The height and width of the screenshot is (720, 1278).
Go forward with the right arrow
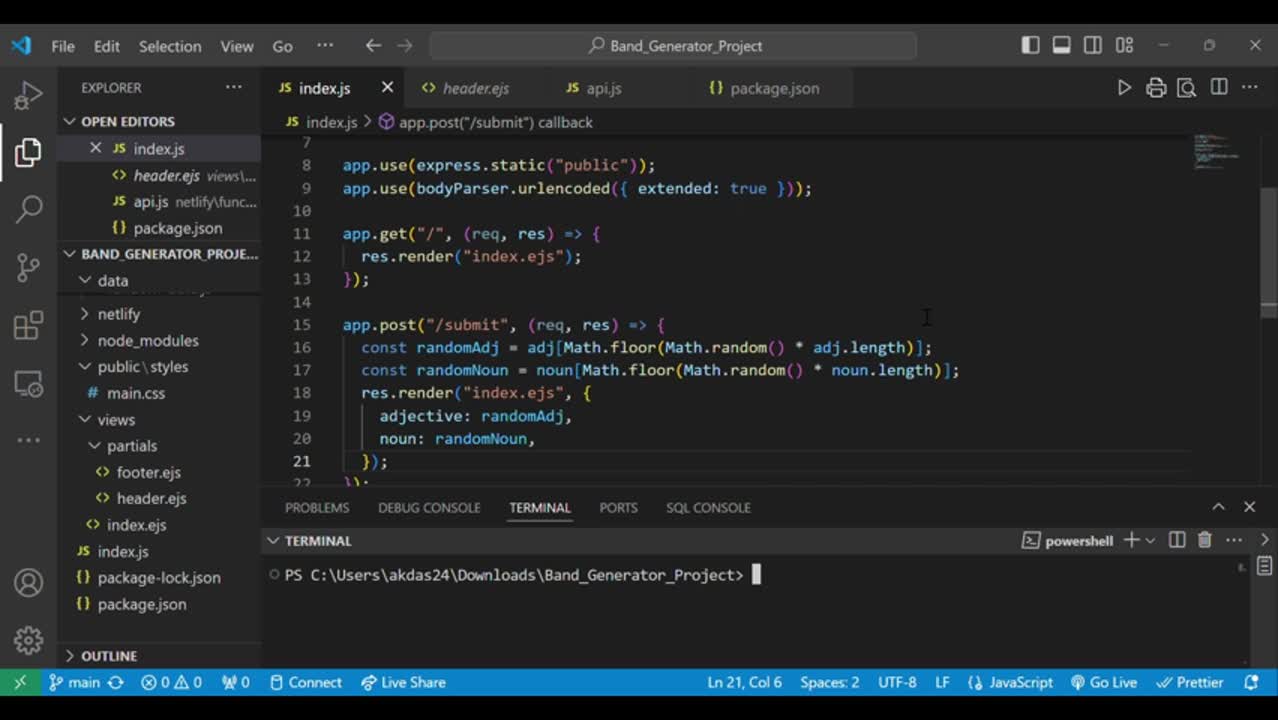pos(405,45)
